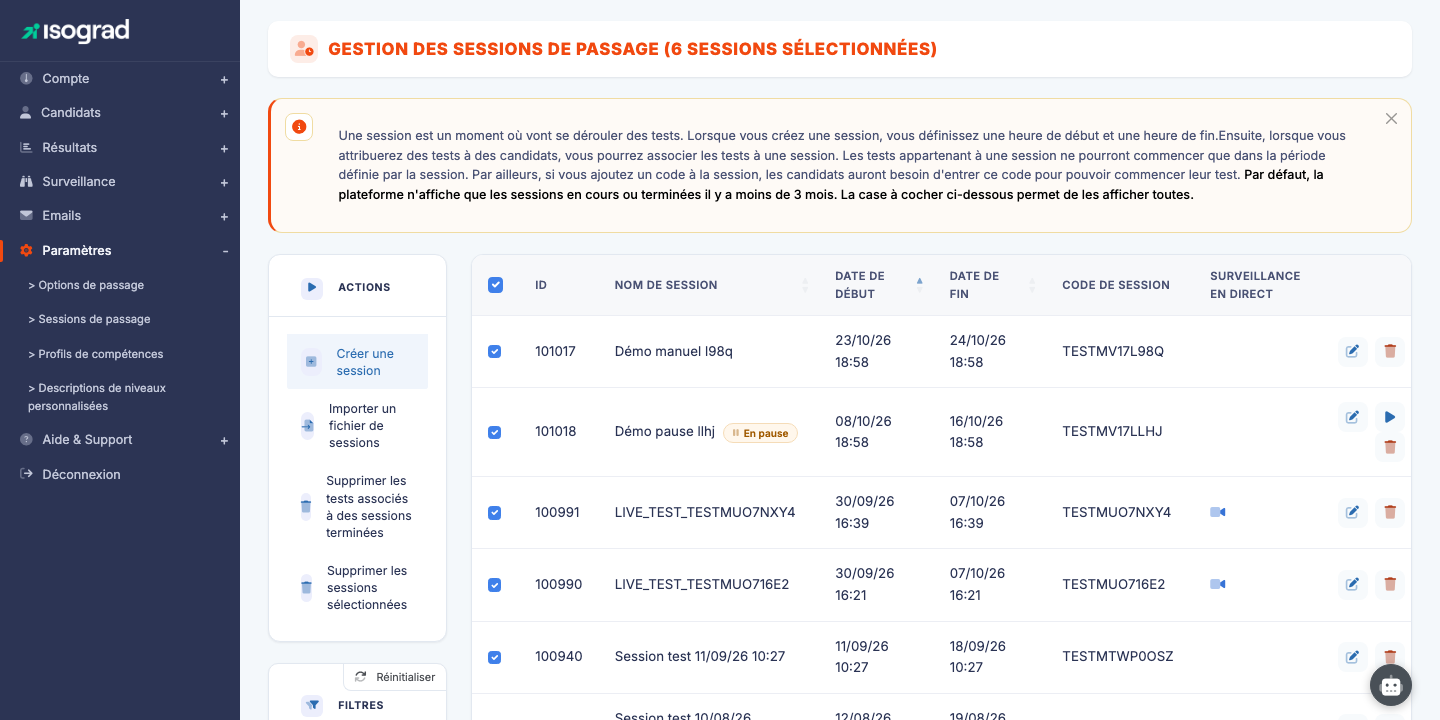Click the Déconnexion logout icon

tap(26, 474)
